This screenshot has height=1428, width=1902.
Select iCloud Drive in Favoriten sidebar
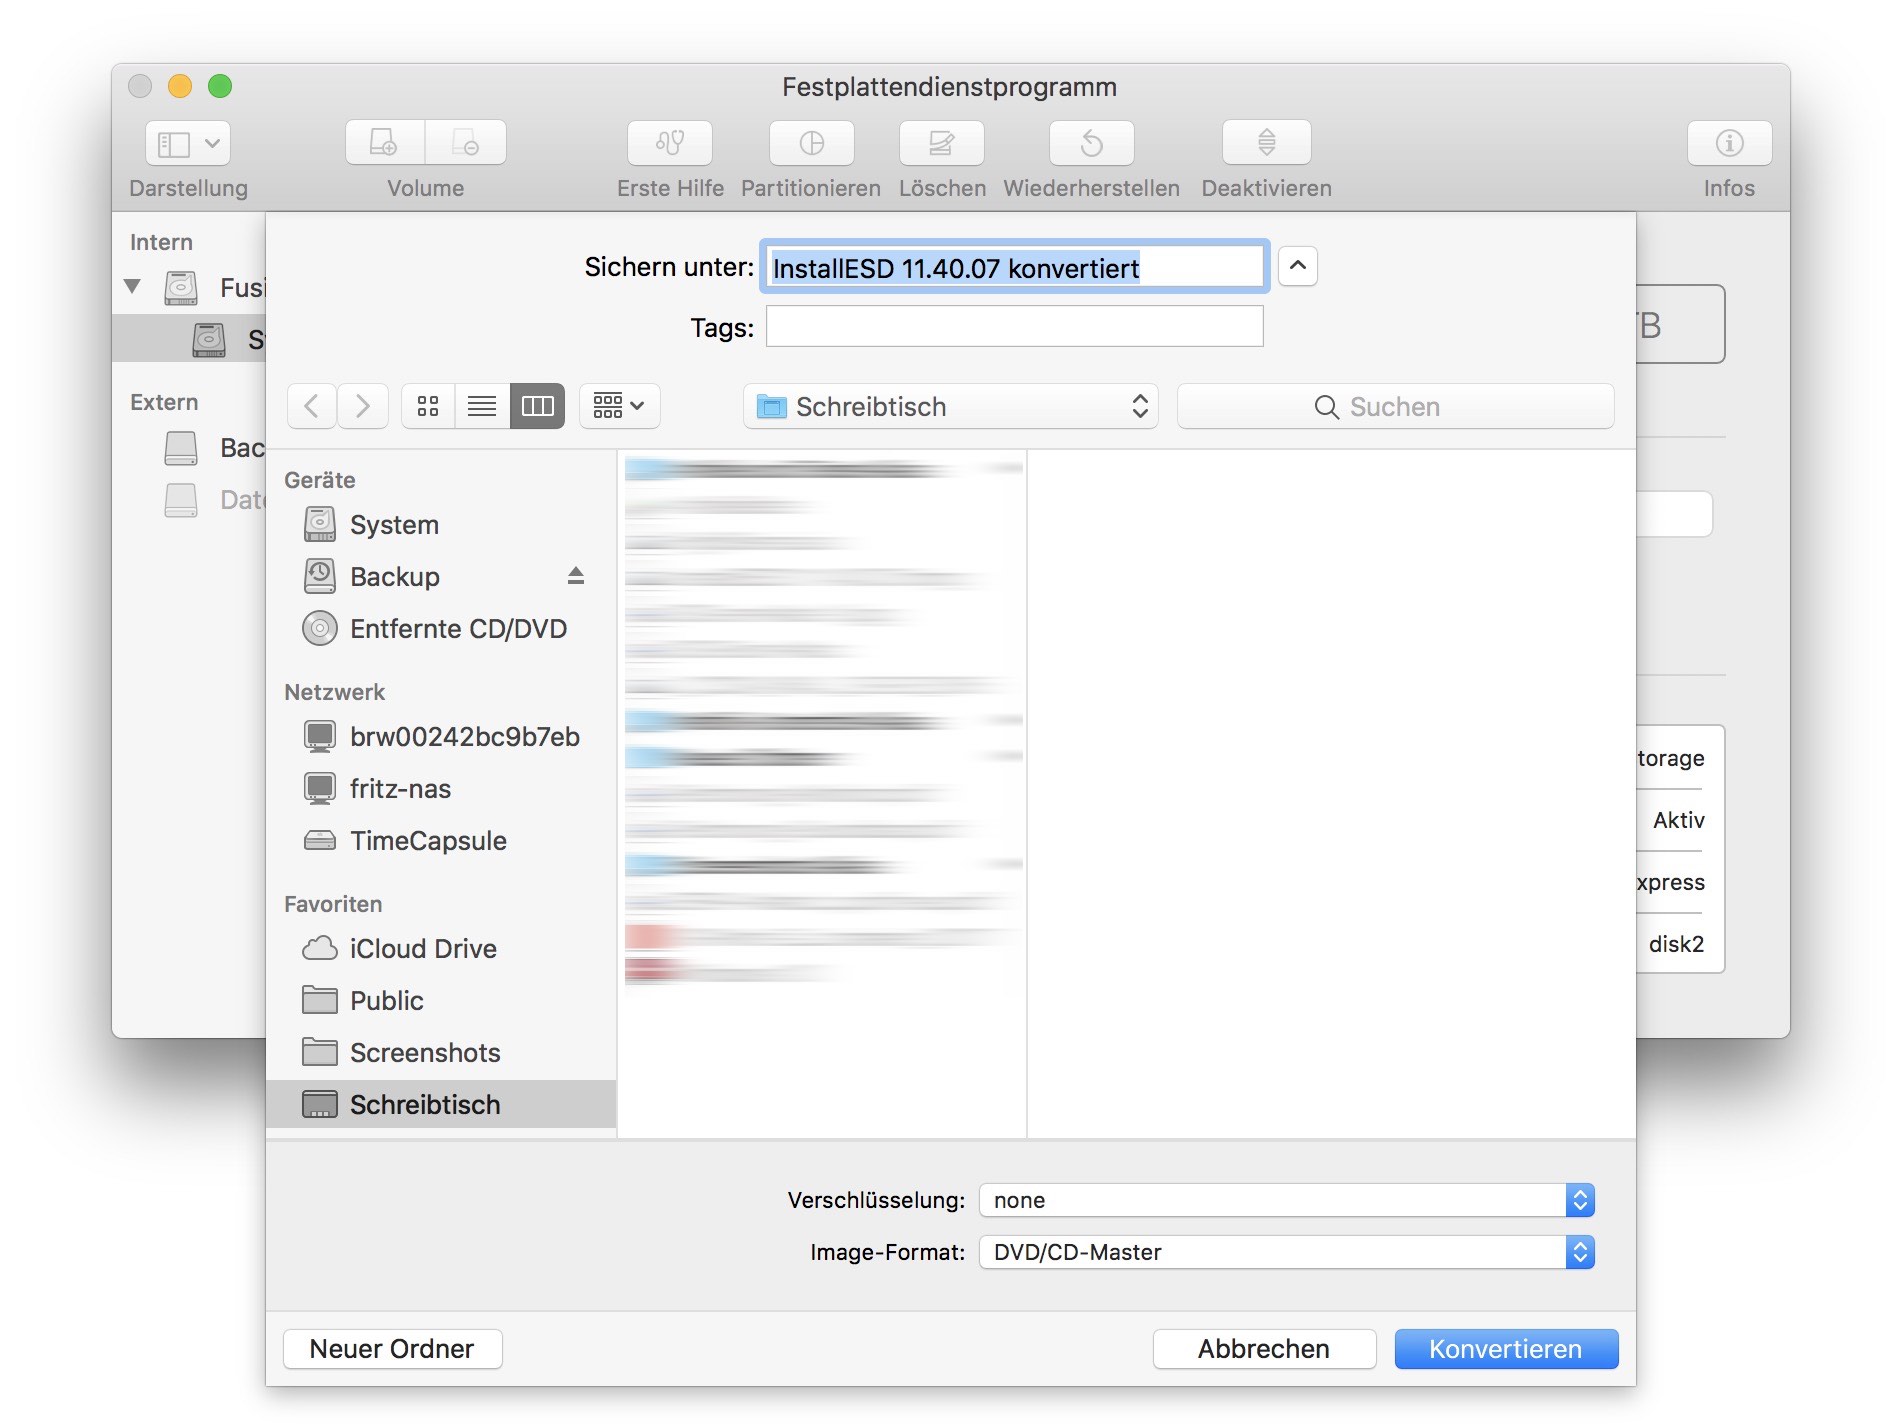422,948
